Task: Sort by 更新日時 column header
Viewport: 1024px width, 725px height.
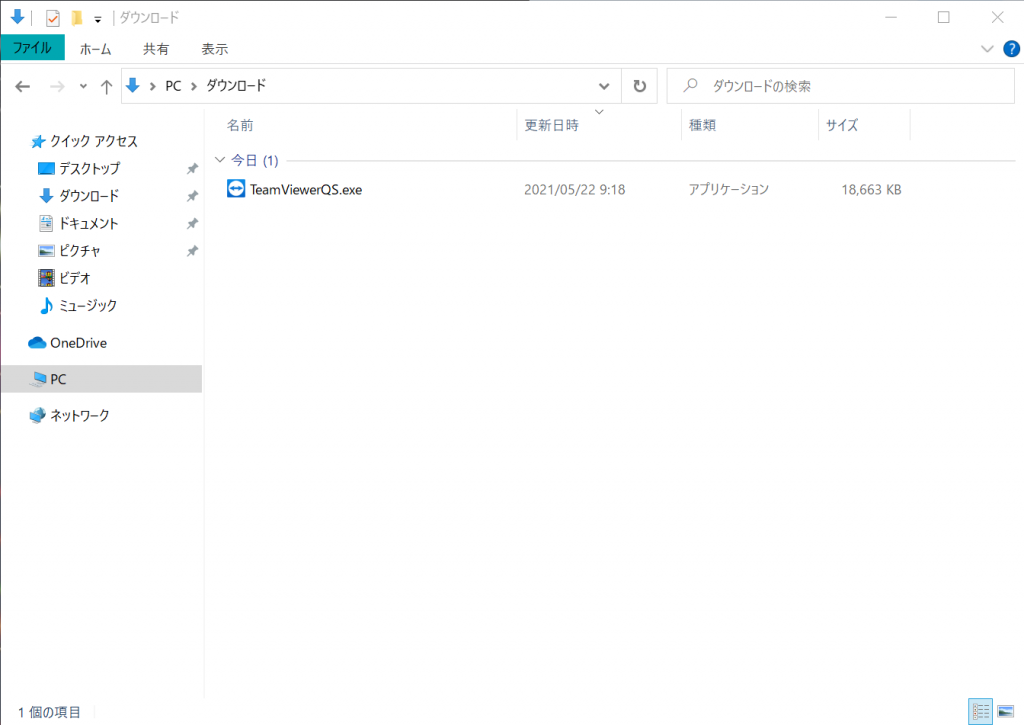Action: (x=552, y=125)
